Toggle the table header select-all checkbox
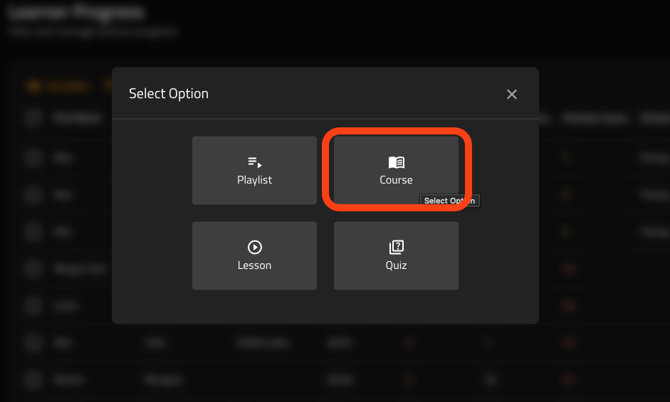 coord(34,118)
